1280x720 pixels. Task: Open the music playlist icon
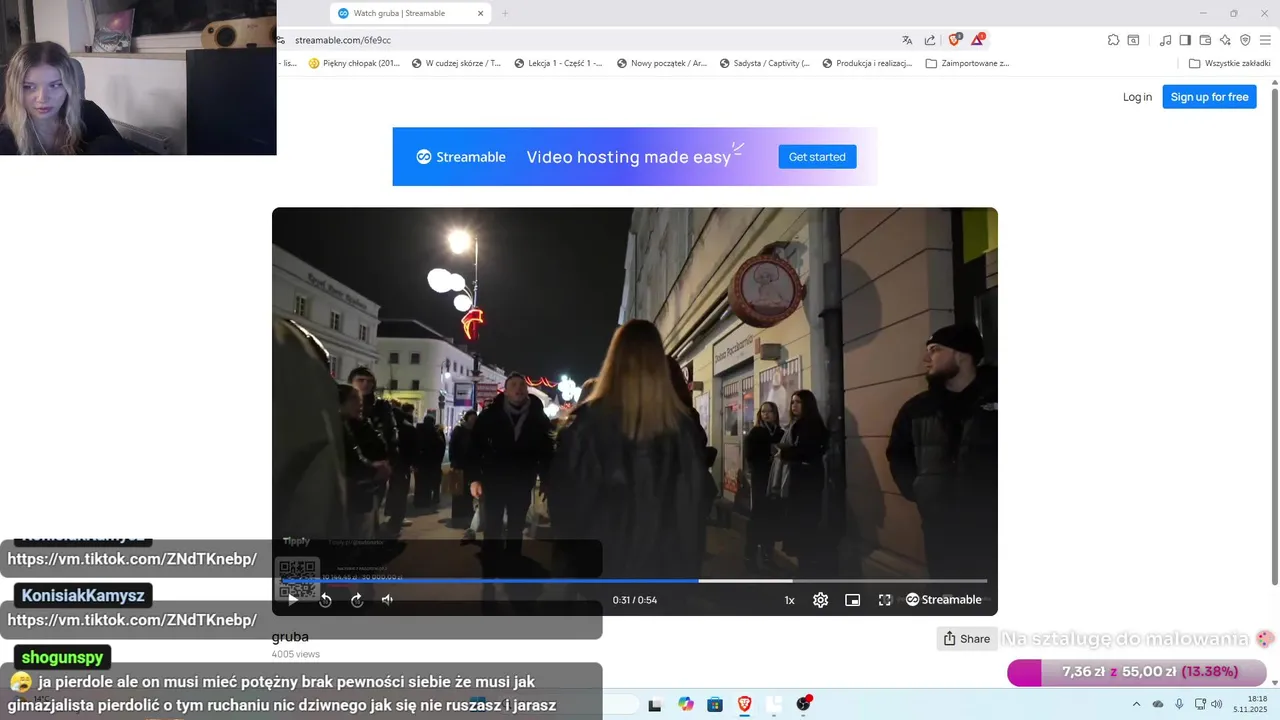point(1165,40)
